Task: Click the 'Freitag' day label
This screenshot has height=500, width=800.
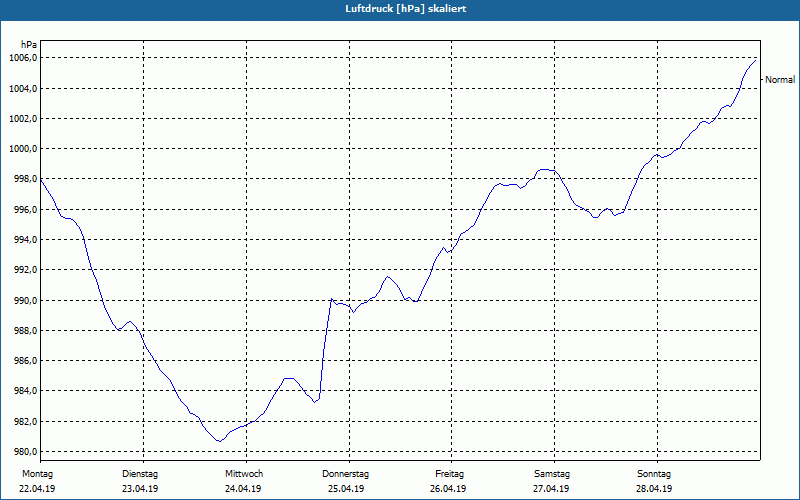Action: pyautogui.click(x=449, y=474)
